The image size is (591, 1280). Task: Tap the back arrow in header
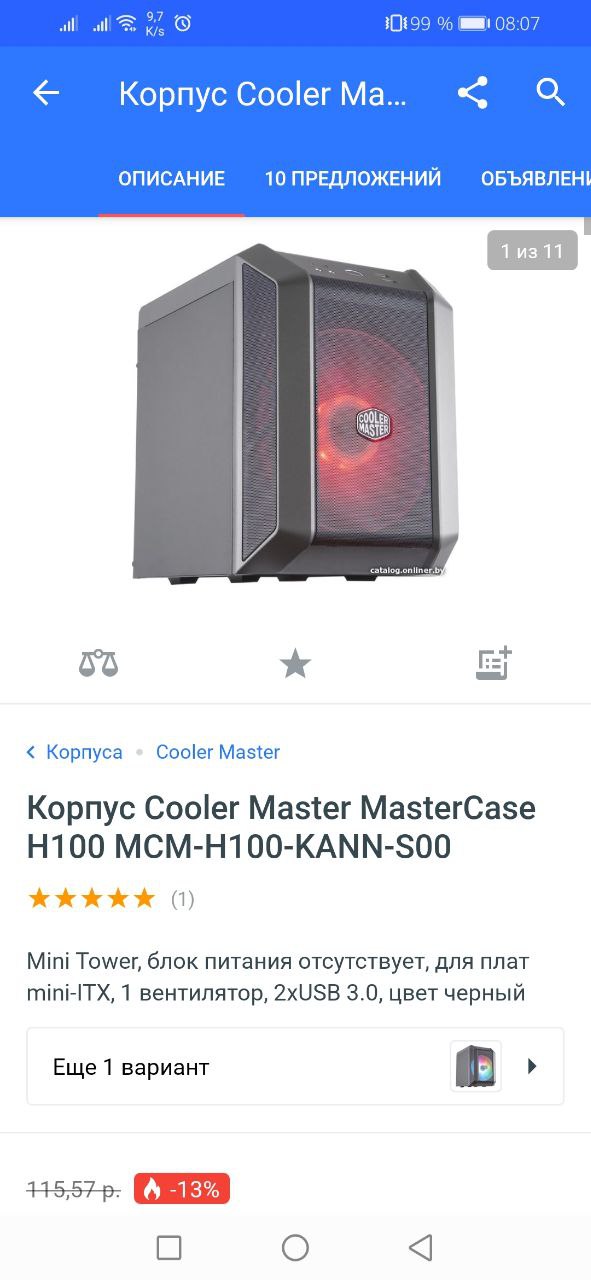tap(46, 93)
